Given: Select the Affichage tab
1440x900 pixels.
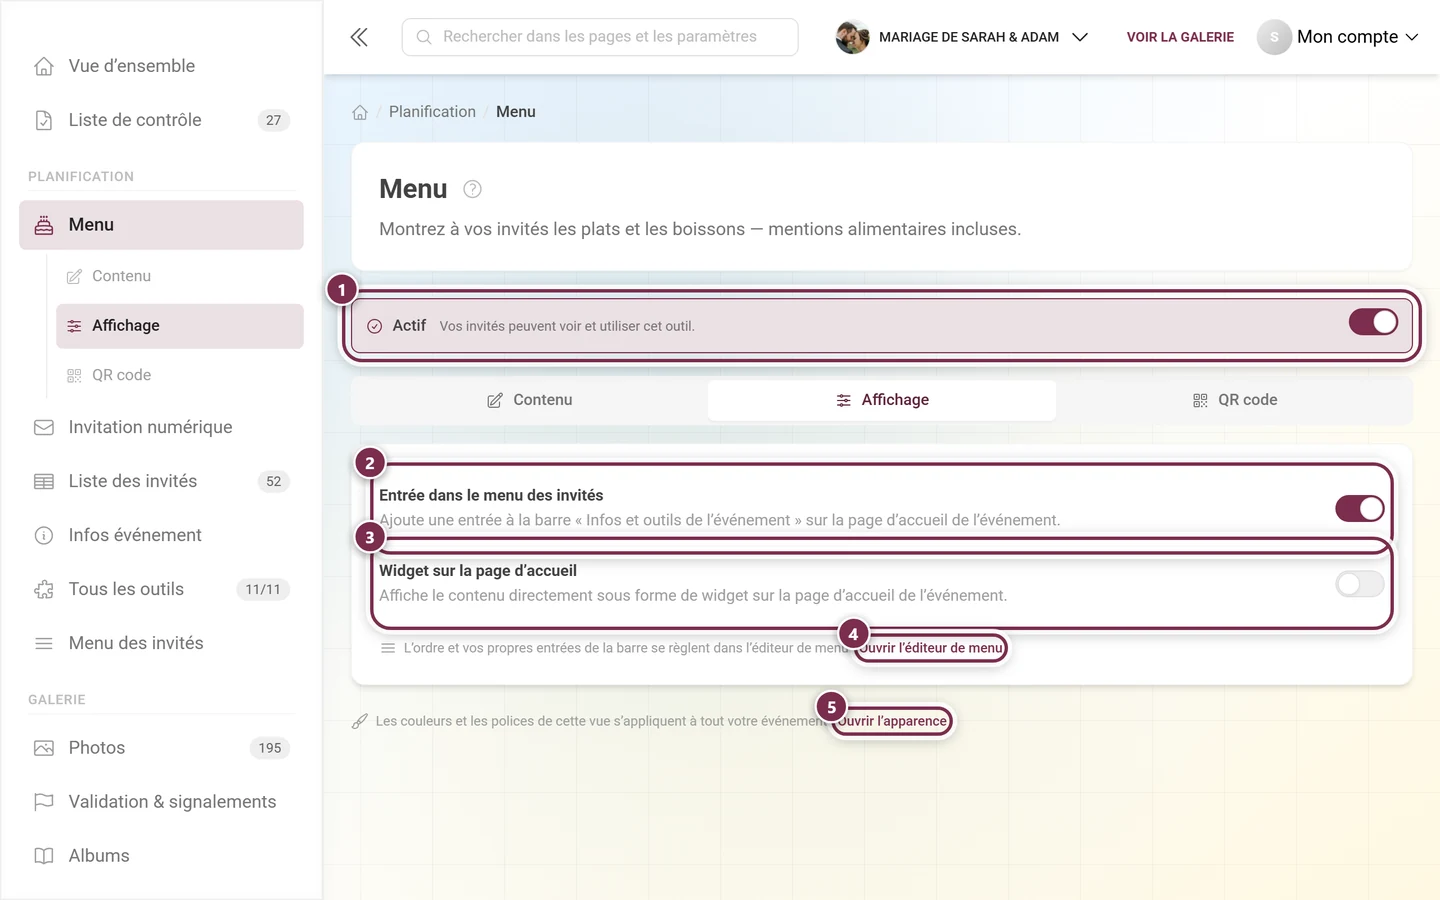Looking at the screenshot, I should [x=882, y=400].
